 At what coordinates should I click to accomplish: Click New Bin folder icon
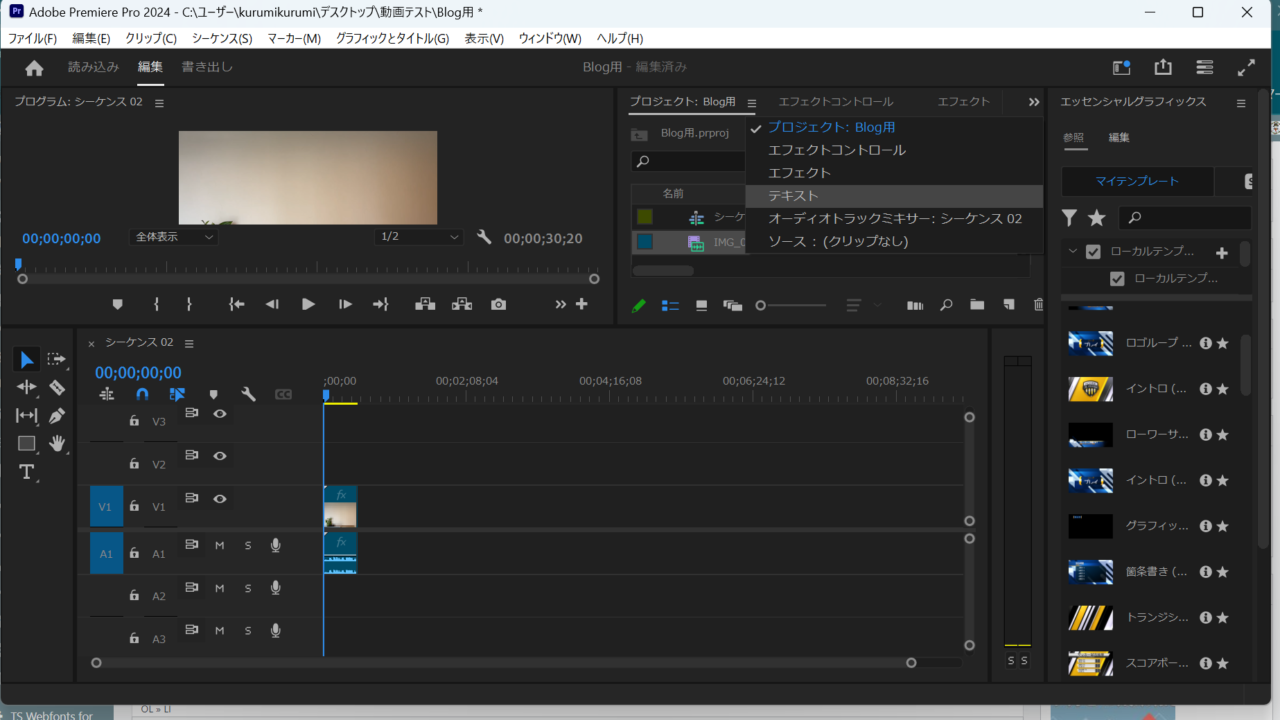pos(977,305)
